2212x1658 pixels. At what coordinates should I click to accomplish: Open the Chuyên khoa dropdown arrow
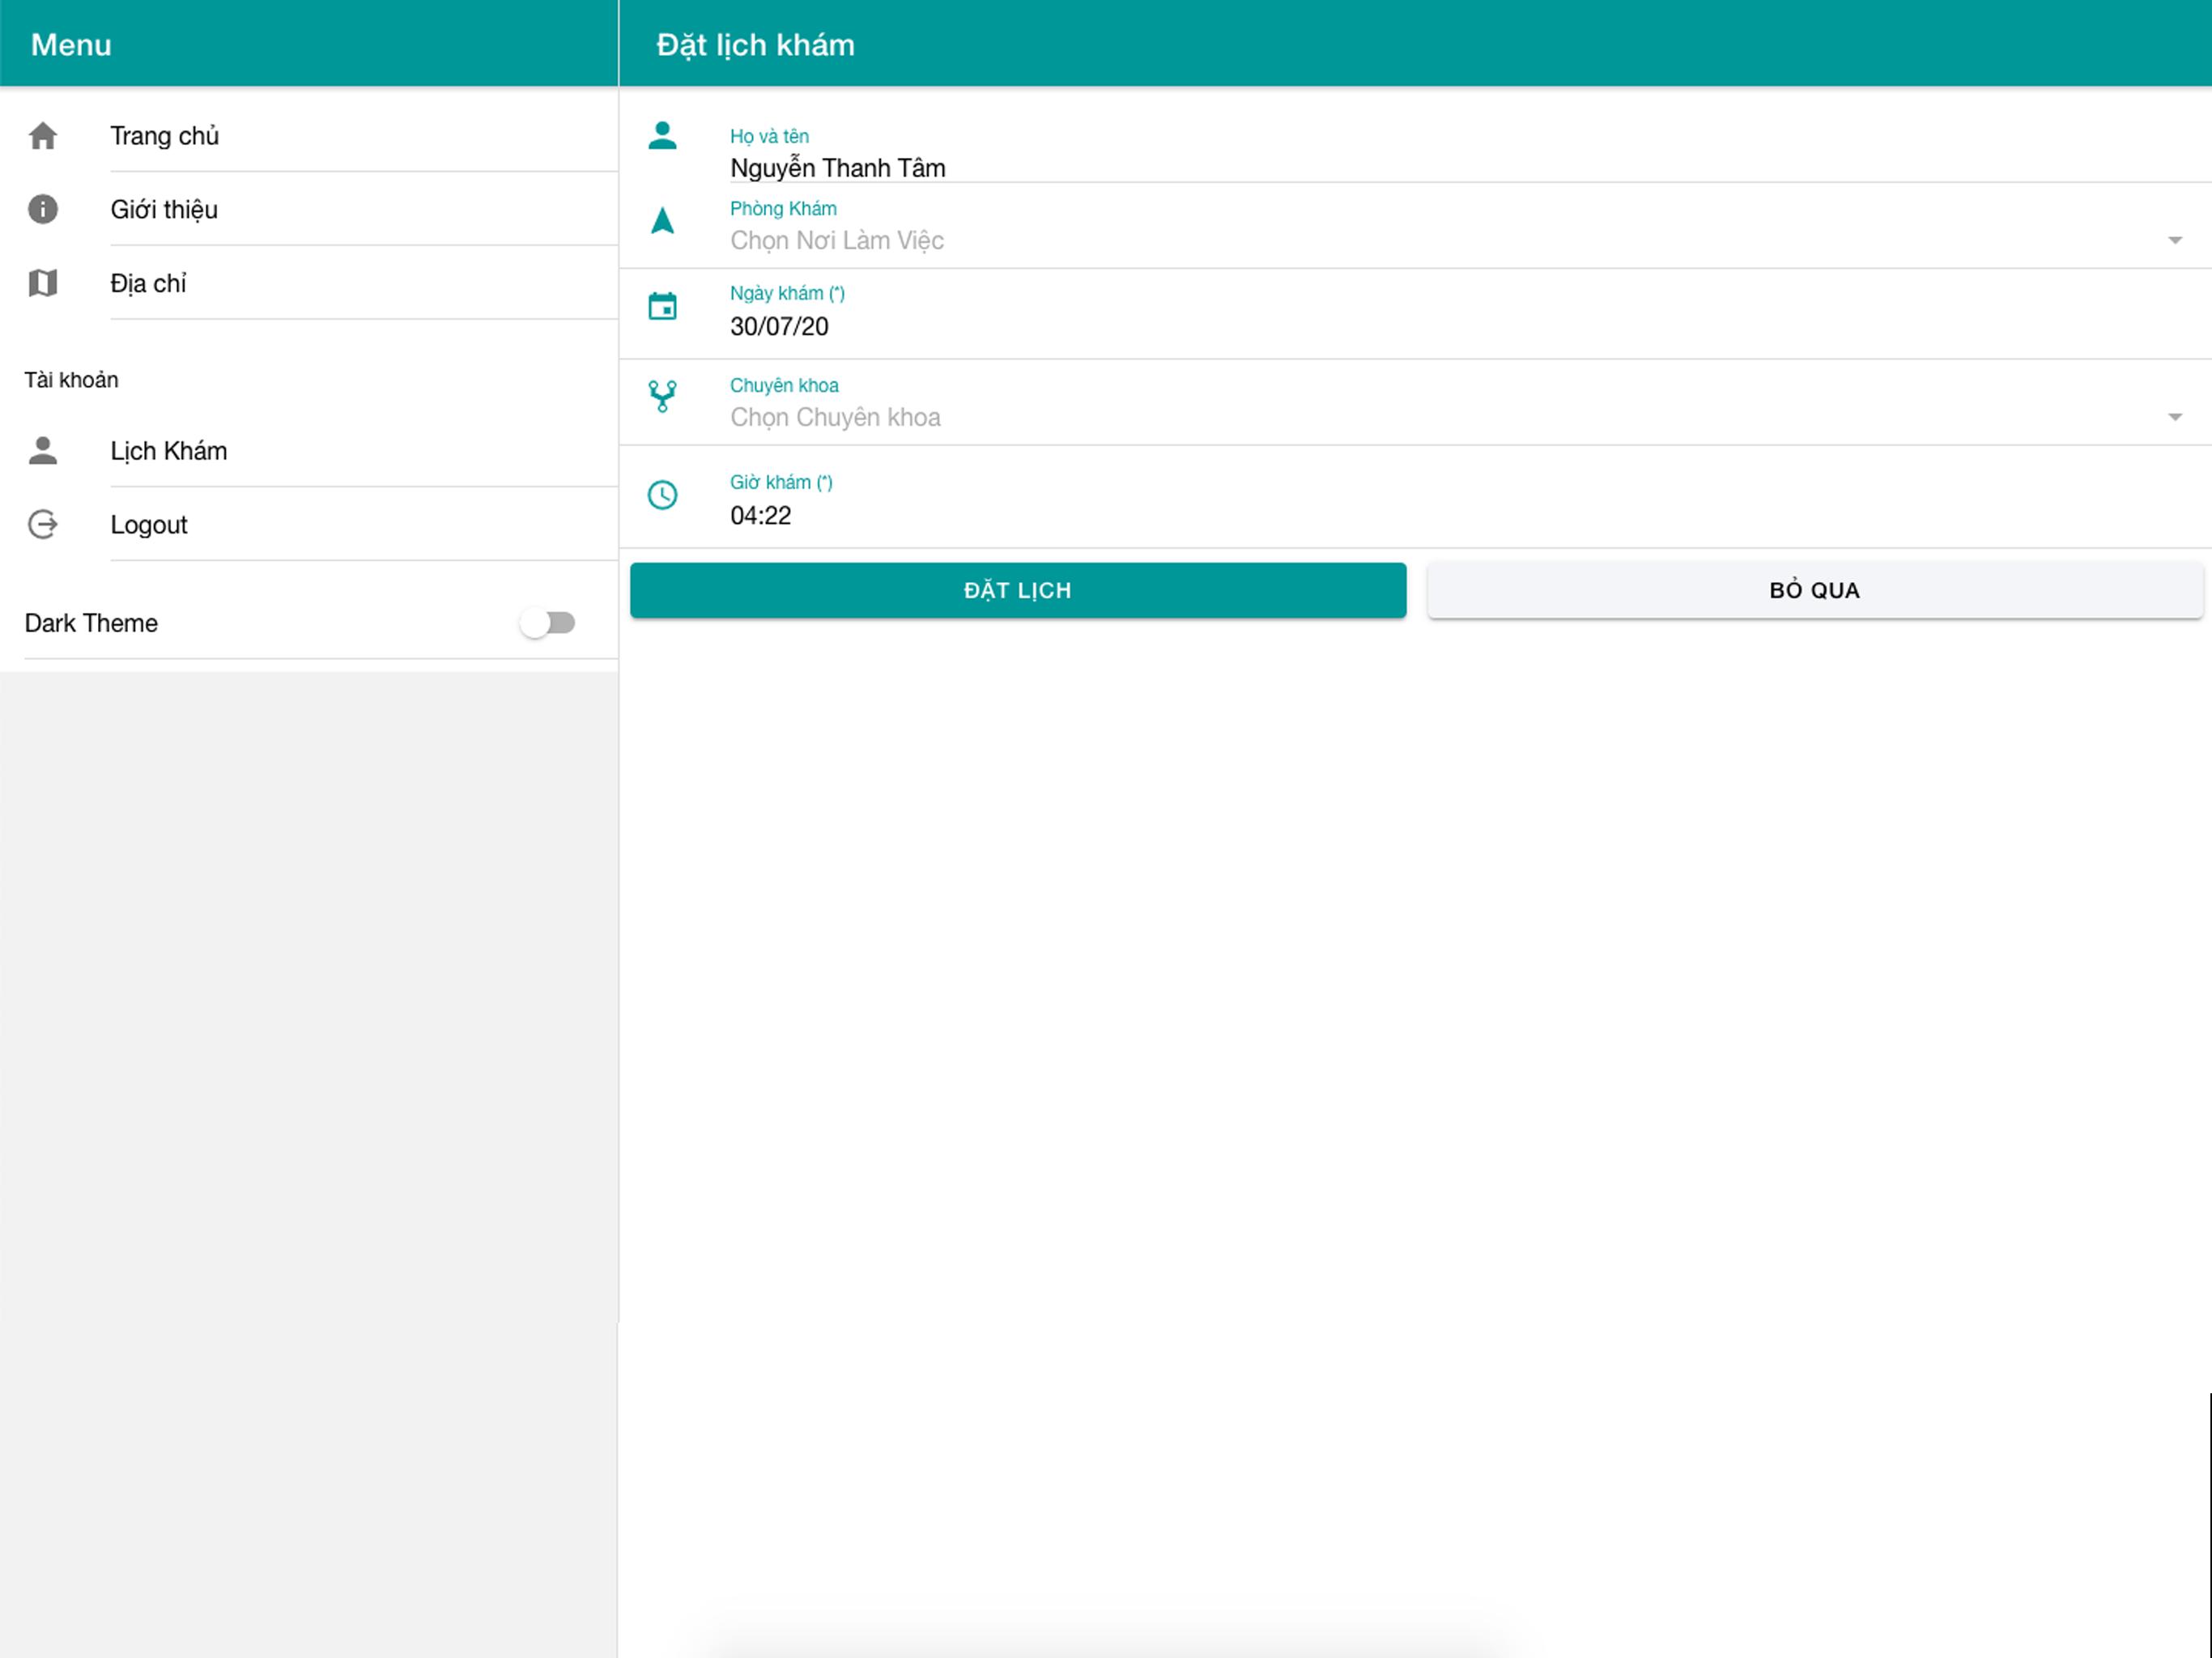click(2174, 417)
